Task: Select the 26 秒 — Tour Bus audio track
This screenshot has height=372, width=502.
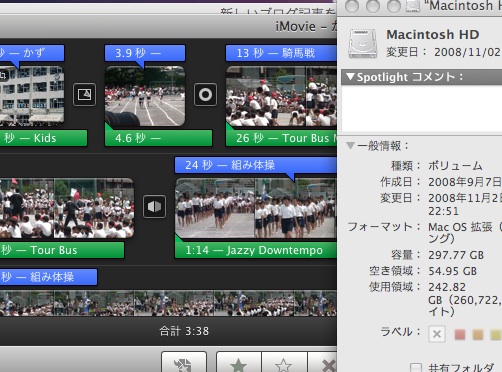Action: 281,138
